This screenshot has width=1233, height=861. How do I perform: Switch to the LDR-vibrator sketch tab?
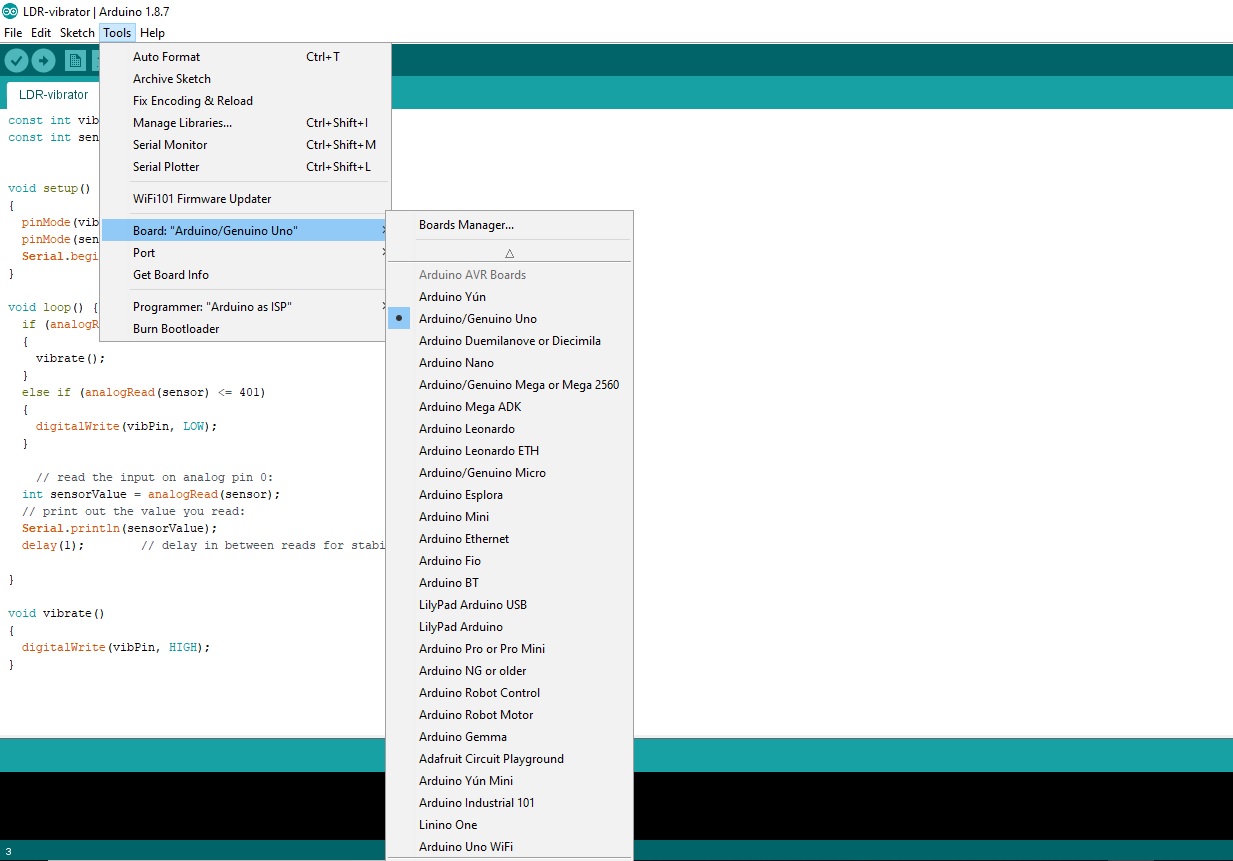53,95
